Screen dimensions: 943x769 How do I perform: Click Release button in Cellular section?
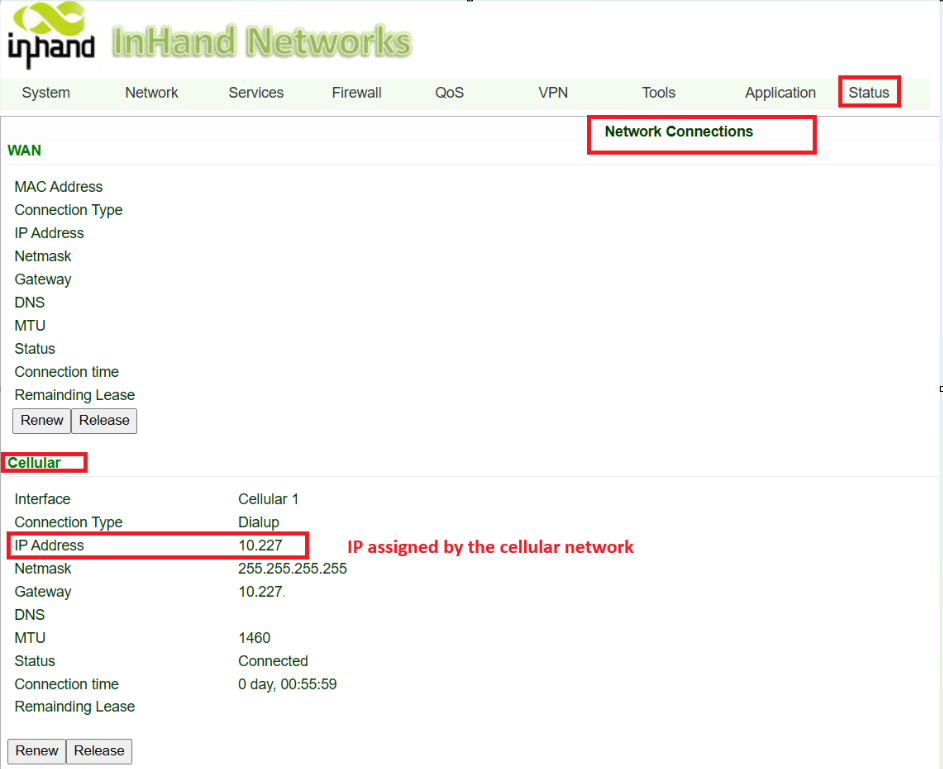[x=99, y=751]
